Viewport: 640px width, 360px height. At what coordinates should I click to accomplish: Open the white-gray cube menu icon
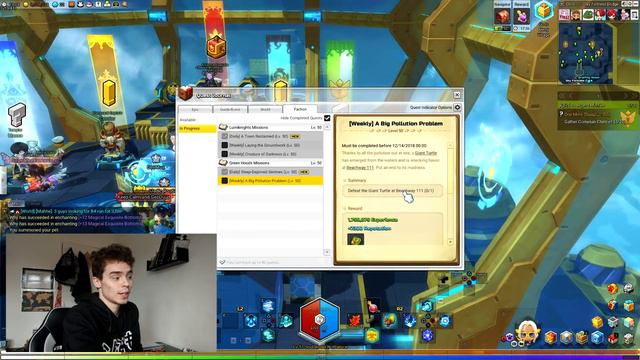tap(566, 338)
